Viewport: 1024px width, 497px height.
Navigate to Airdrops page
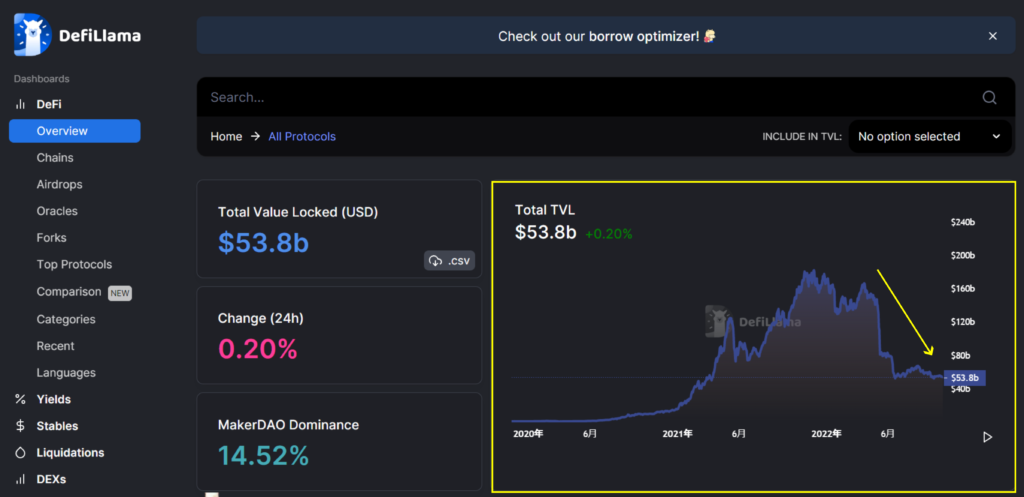click(x=59, y=185)
